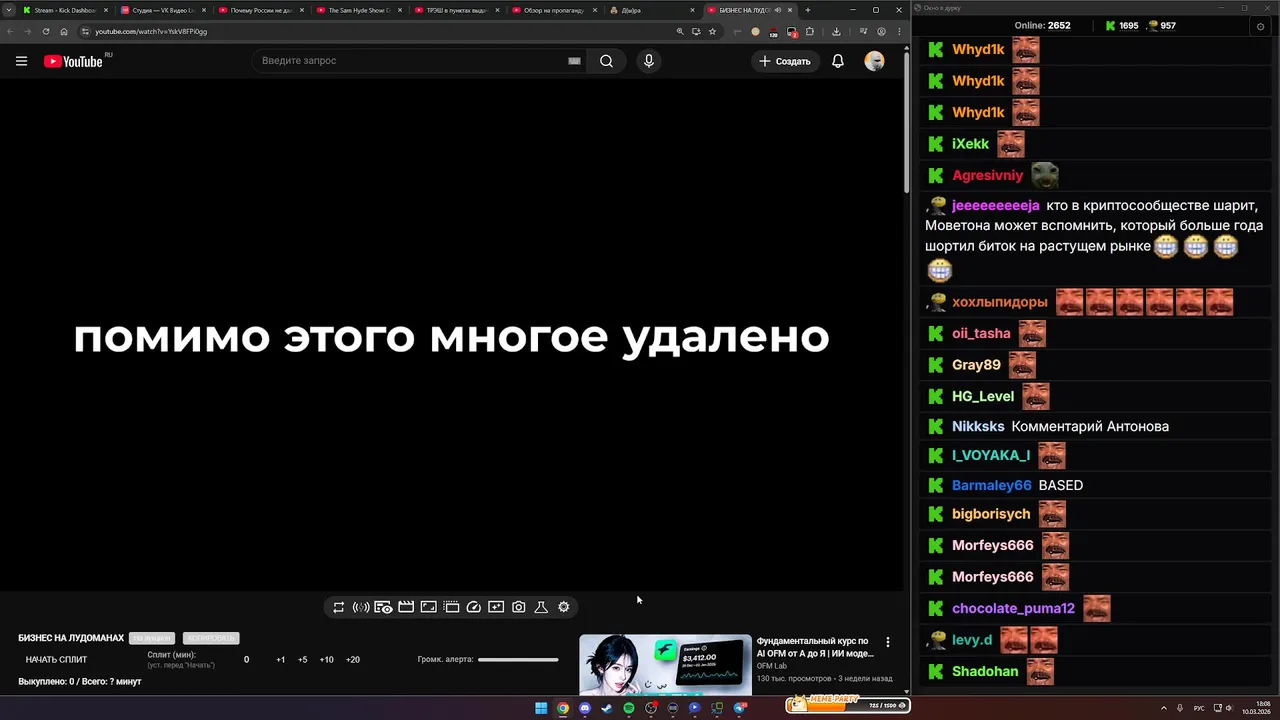Click the window pop-up icon in player toolbar
1280x720 pixels.
pyautogui.click(x=451, y=607)
